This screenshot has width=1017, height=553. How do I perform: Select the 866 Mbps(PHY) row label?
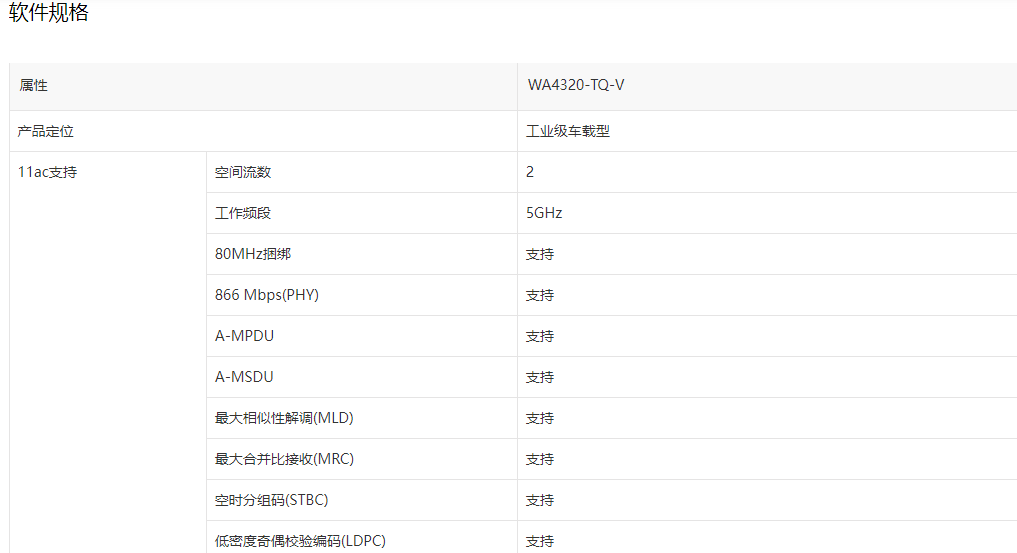click(267, 295)
